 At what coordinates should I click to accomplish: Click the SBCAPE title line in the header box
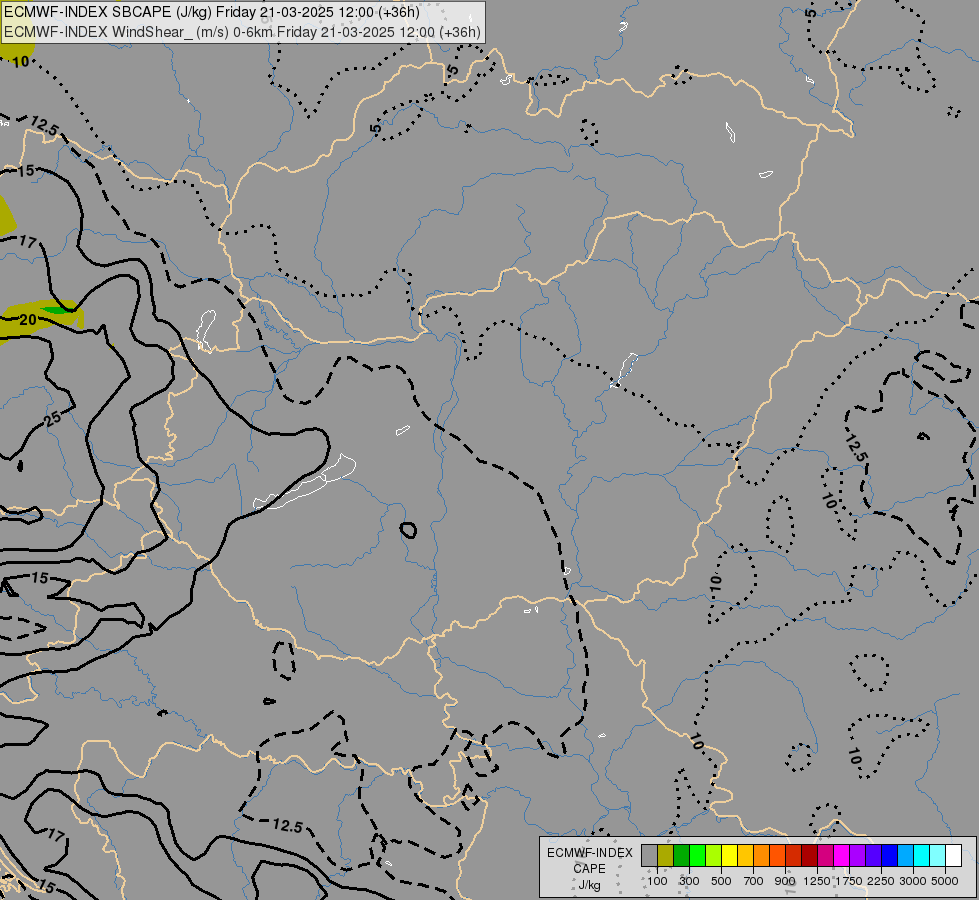(x=212, y=12)
